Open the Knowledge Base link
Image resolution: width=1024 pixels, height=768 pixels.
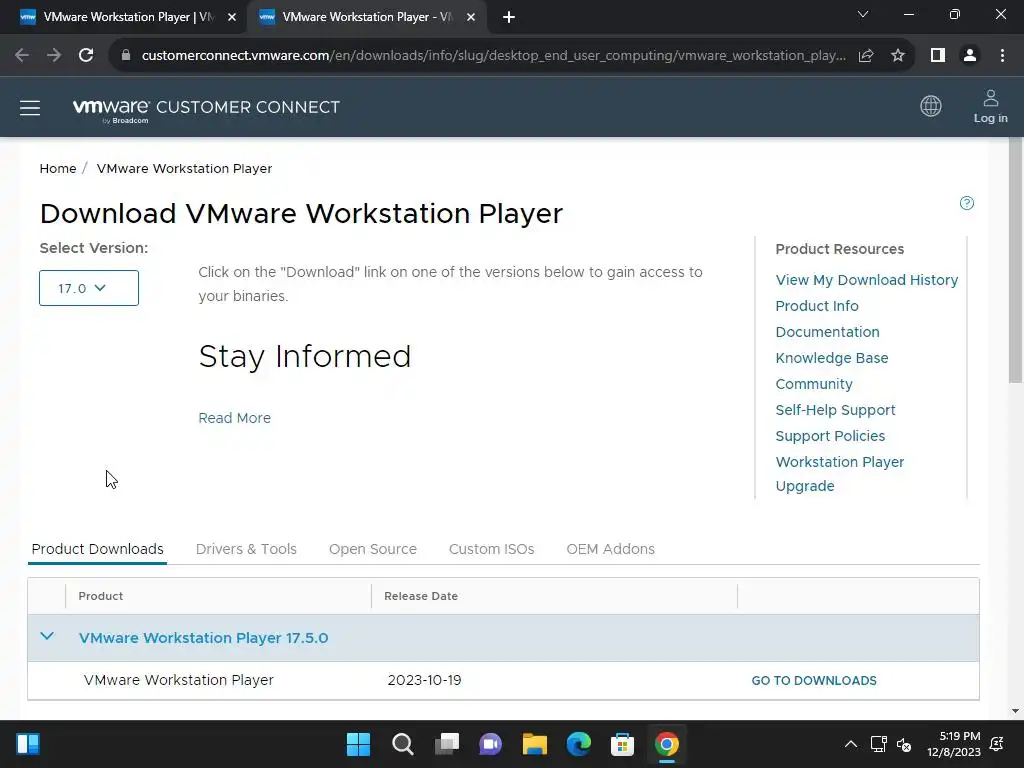[x=832, y=359]
